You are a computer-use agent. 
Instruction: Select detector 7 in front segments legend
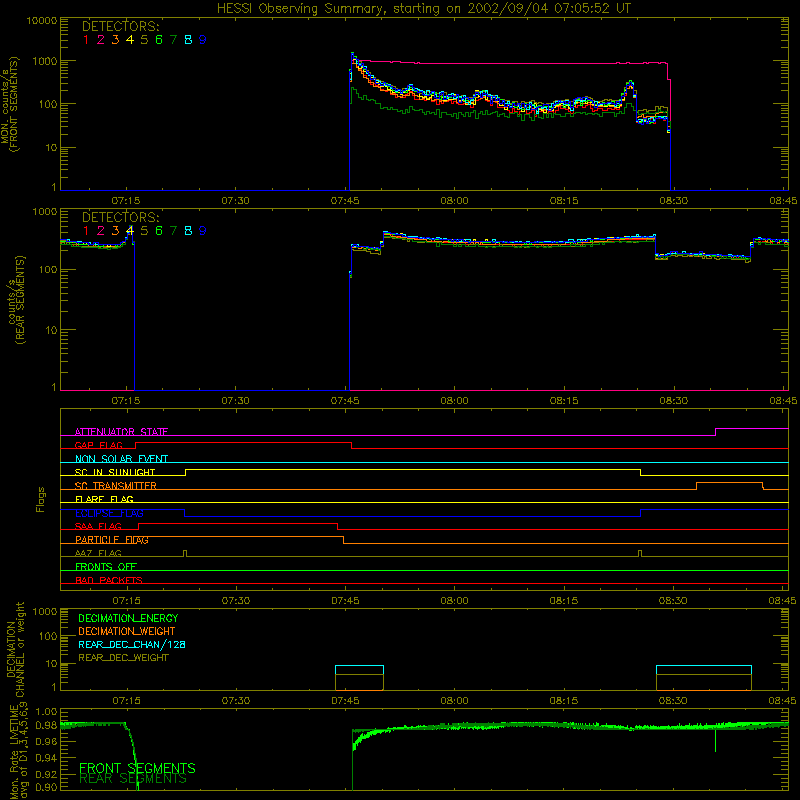point(173,40)
